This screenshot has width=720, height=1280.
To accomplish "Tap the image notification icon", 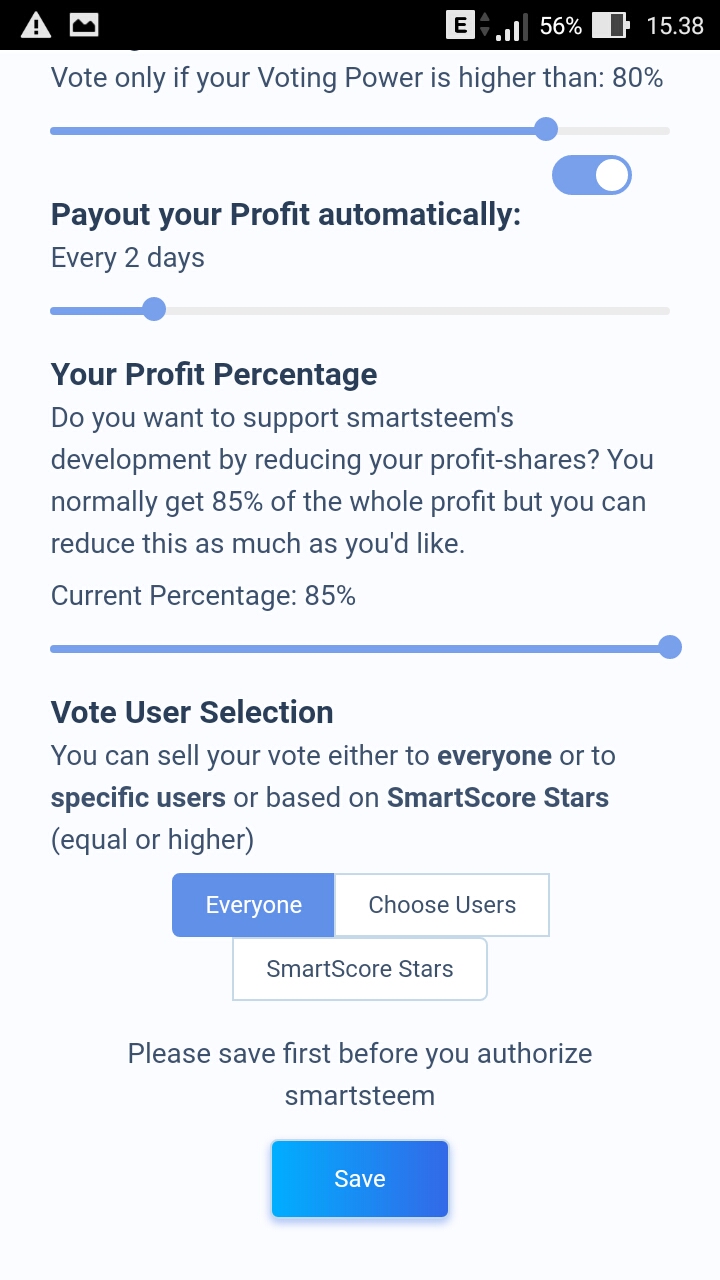I will point(84,25).
